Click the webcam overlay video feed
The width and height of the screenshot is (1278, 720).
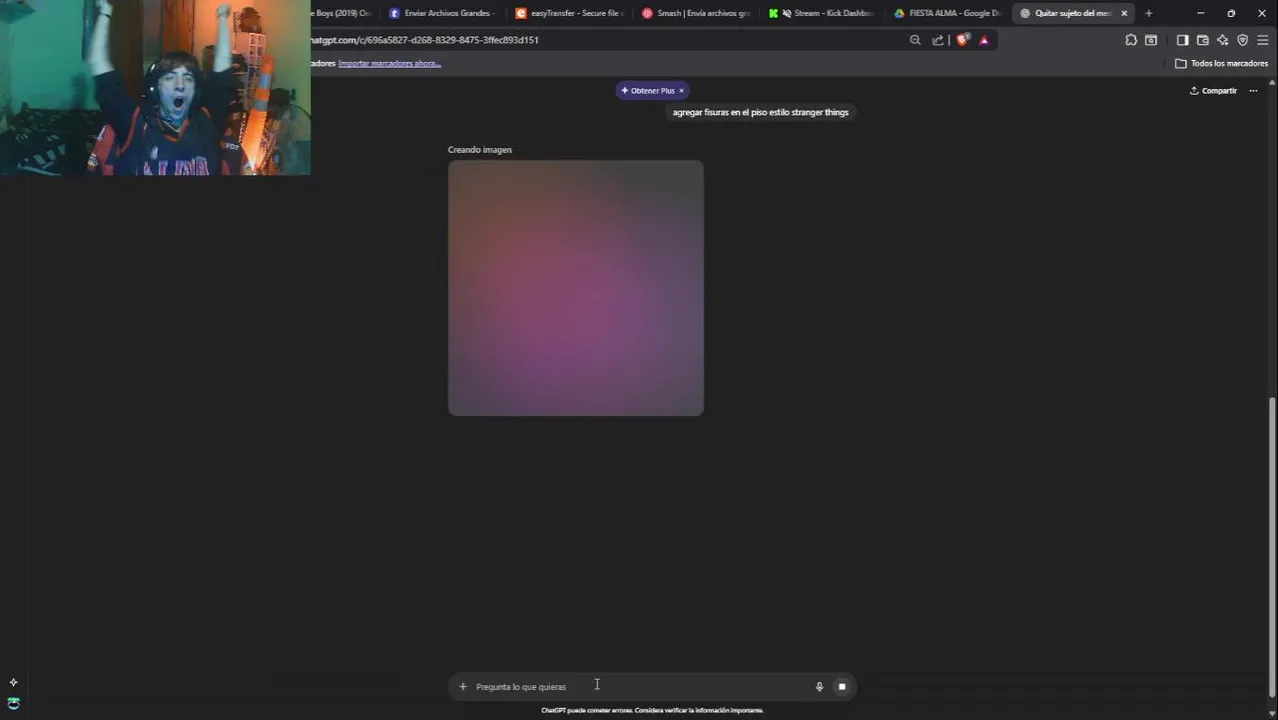click(x=155, y=88)
